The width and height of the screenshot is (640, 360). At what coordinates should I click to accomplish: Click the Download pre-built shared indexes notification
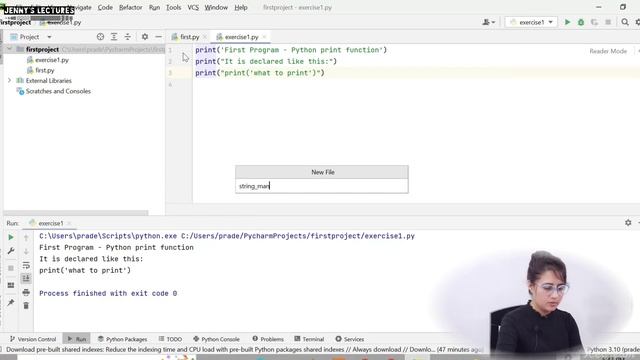[x=244, y=349]
